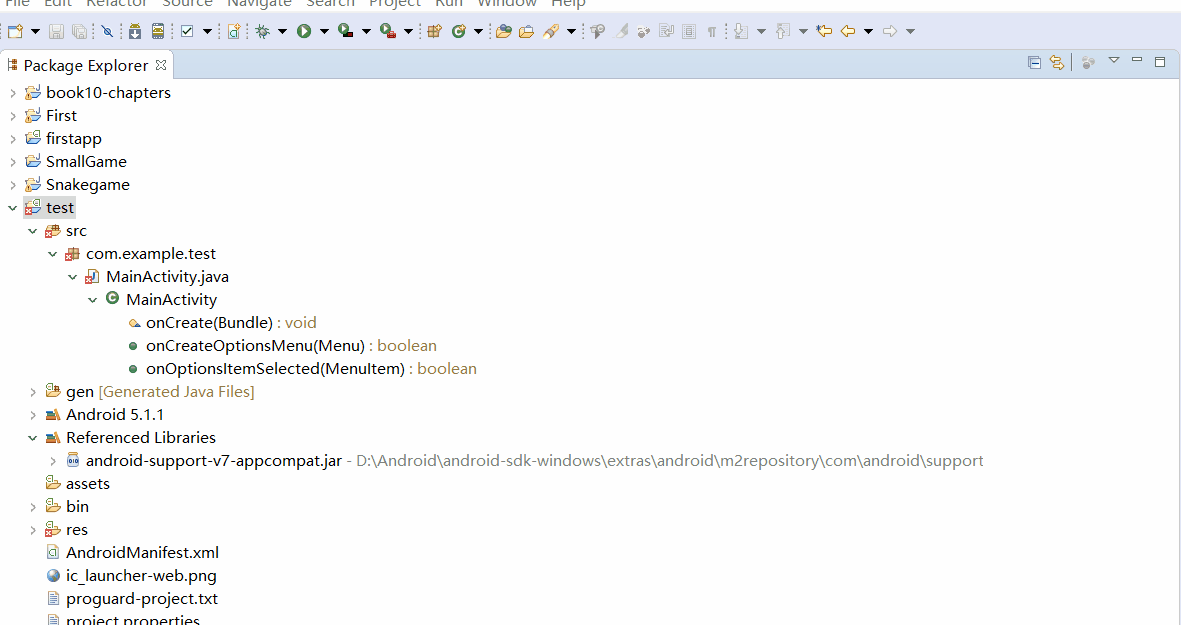
Task: Click the Save toolbar icon
Action: [x=56, y=32]
